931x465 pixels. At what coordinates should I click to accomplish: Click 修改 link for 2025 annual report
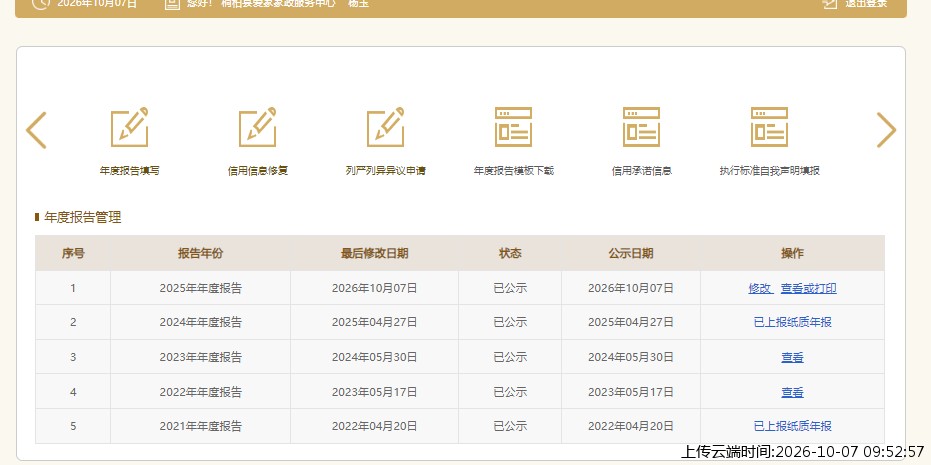click(x=759, y=289)
